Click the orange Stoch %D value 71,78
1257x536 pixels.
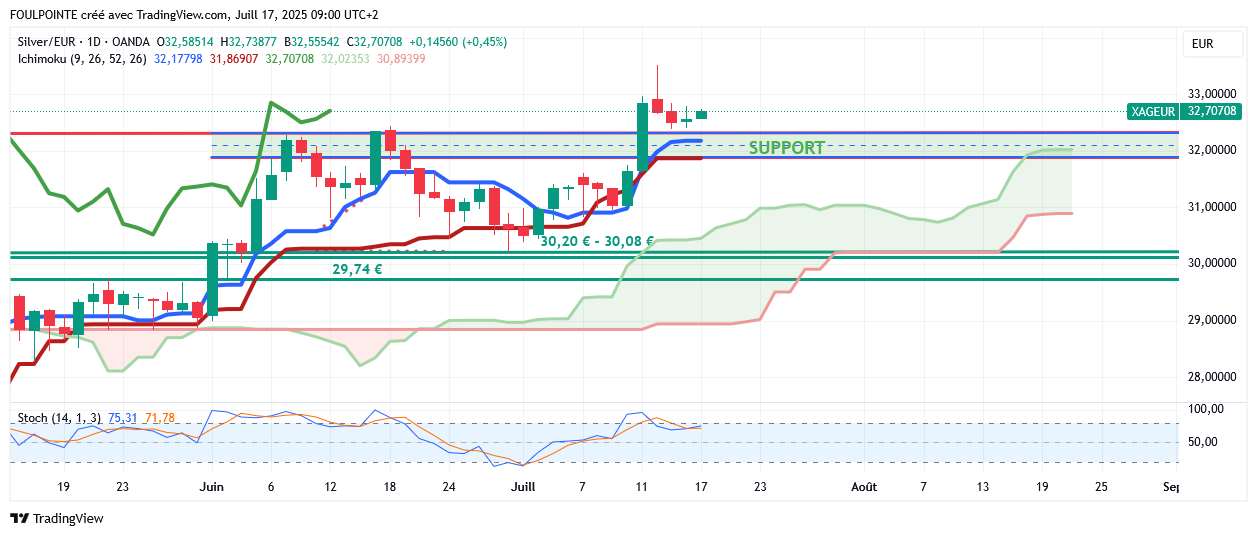pos(159,417)
